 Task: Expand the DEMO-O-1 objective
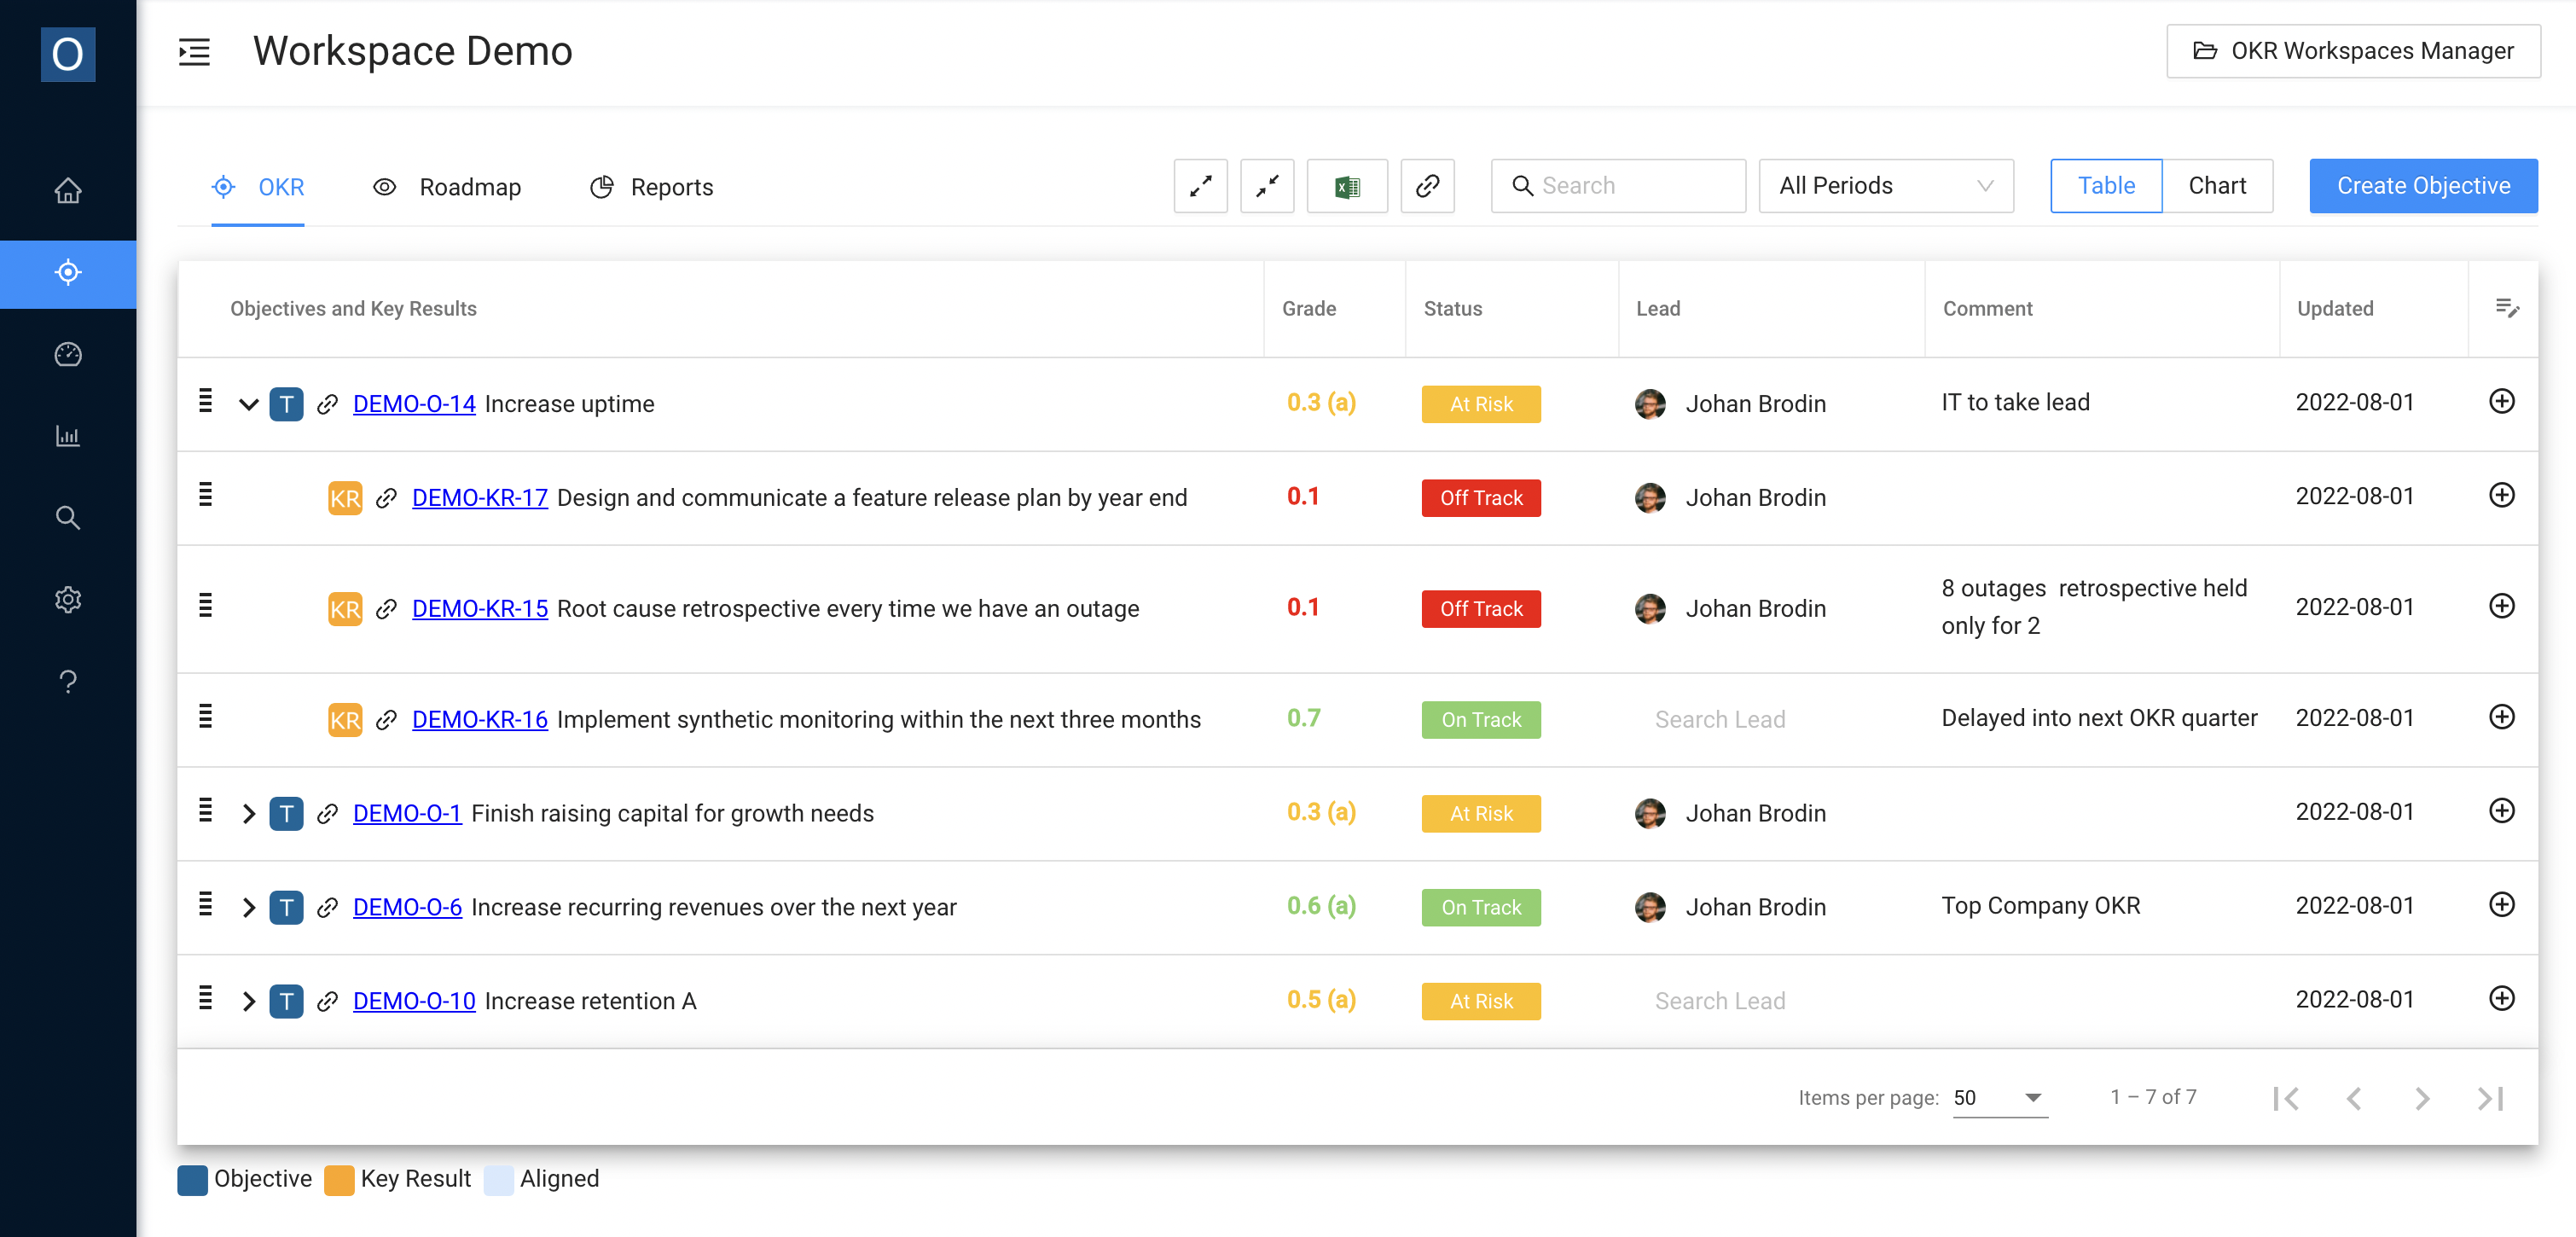(x=249, y=814)
